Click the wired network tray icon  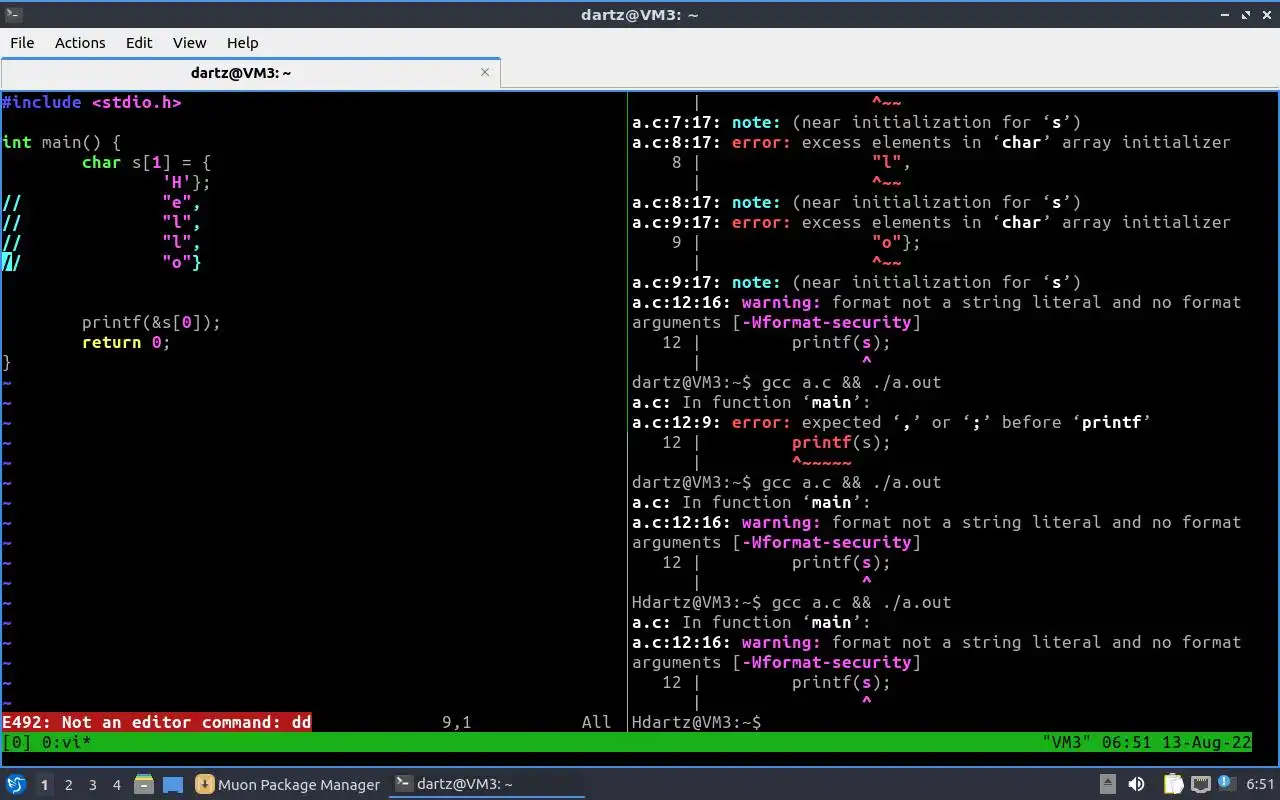pyautogui.click(x=1201, y=784)
